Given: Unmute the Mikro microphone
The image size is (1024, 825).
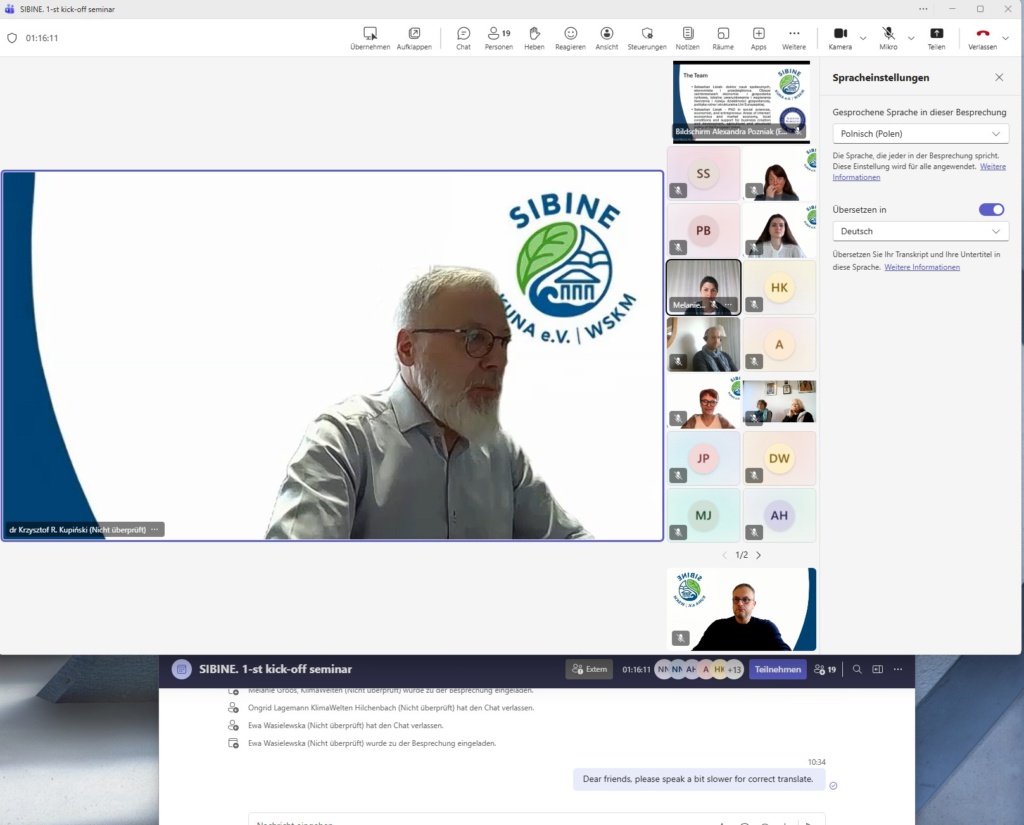Looking at the screenshot, I should (888, 38).
